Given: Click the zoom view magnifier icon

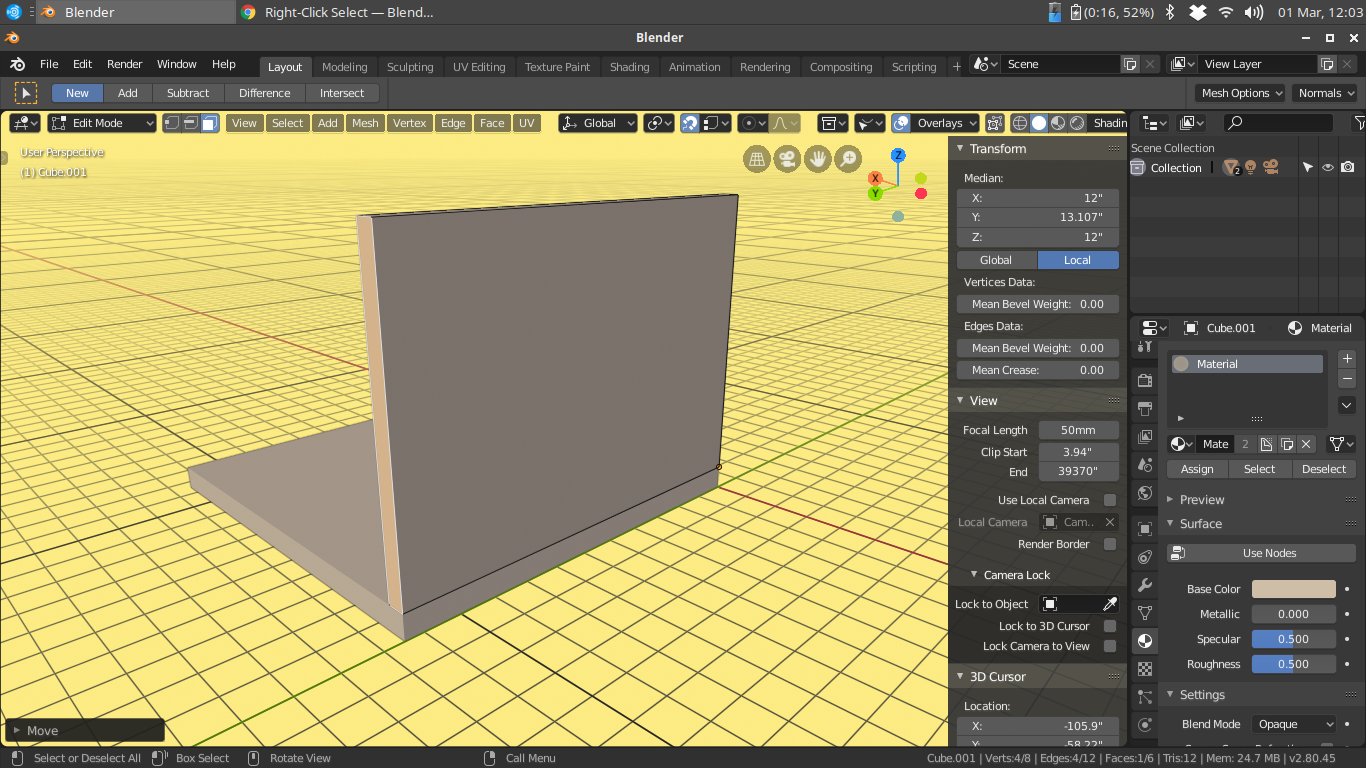Looking at the screenshot, I should tap(848, 158).
